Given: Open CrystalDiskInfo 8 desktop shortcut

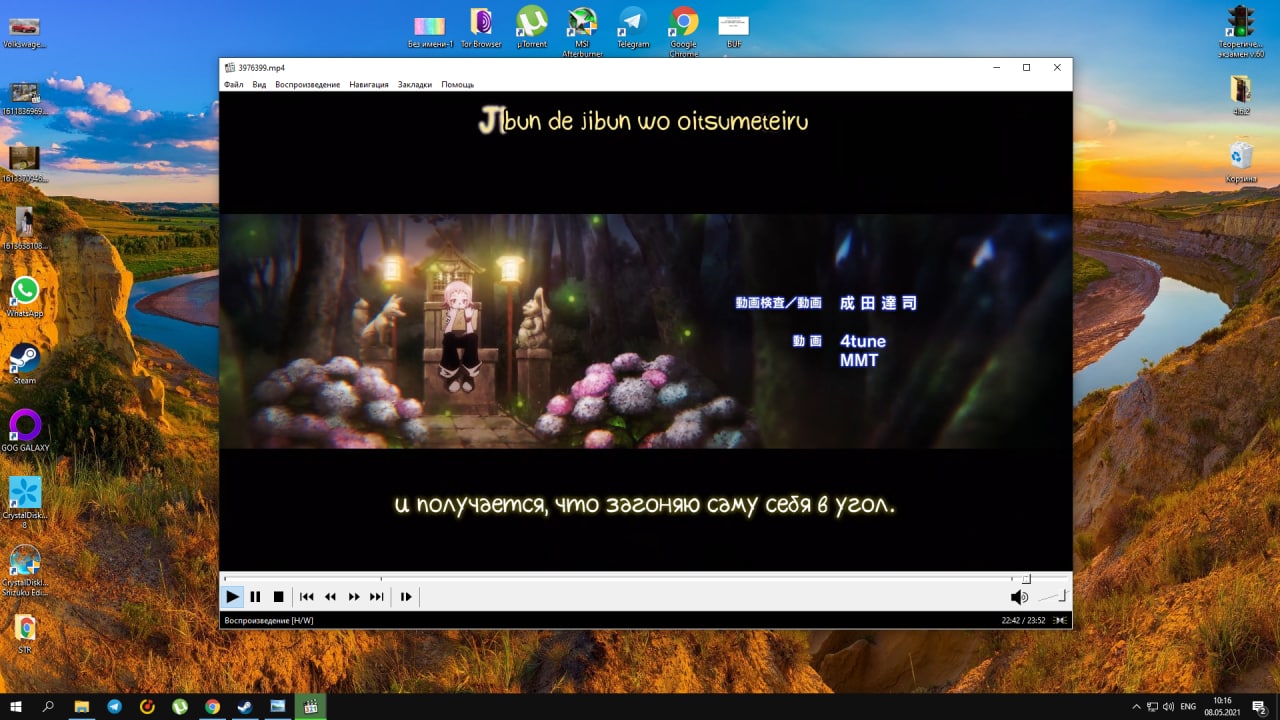Looking at the screenshot, I should click(x=25, y=502).
